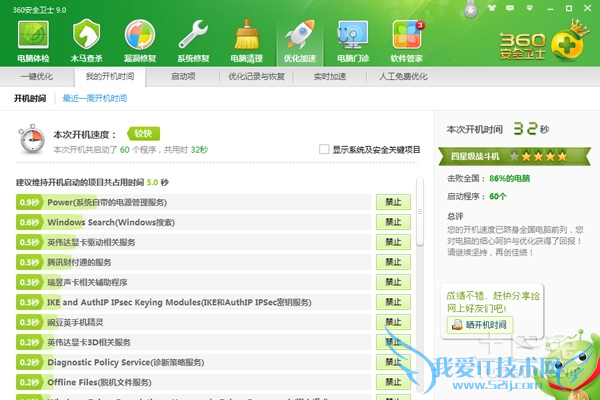This screenshot has height=400, width=600.
Task: Open 电脑体检 computer checkup icon
Action: (33, 41)
